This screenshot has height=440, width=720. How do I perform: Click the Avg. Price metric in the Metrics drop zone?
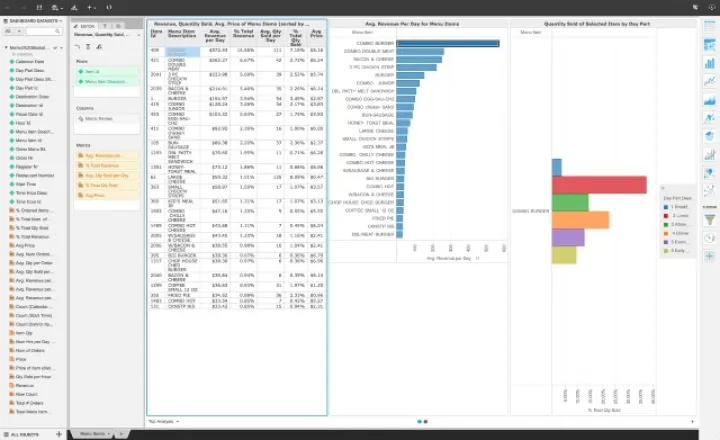click(x=95, y=195)
